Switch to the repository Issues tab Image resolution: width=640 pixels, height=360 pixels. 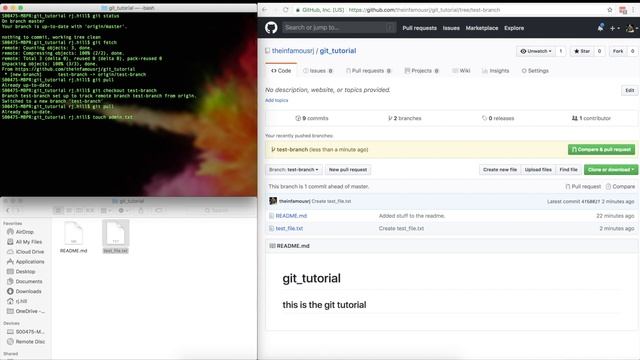point(317,71)
